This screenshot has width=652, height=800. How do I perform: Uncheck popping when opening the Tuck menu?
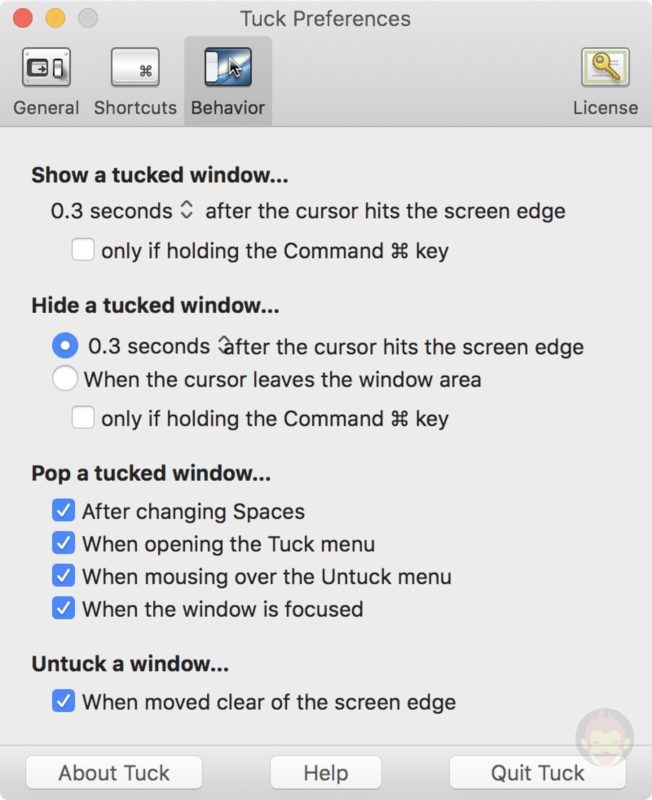[63, 543]
